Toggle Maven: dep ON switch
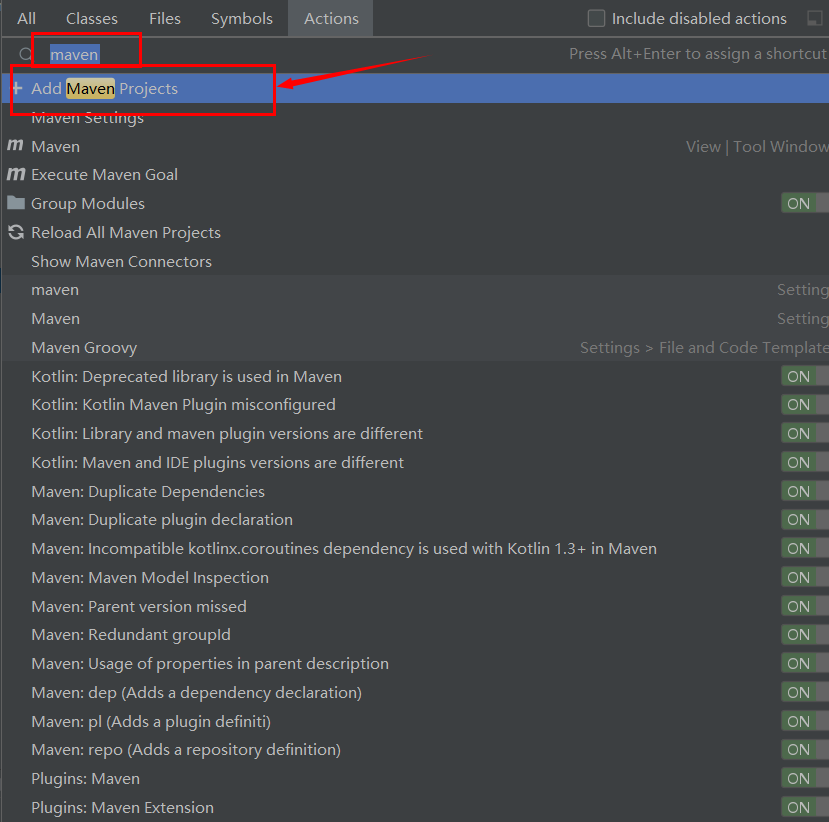 click(805, 692)
